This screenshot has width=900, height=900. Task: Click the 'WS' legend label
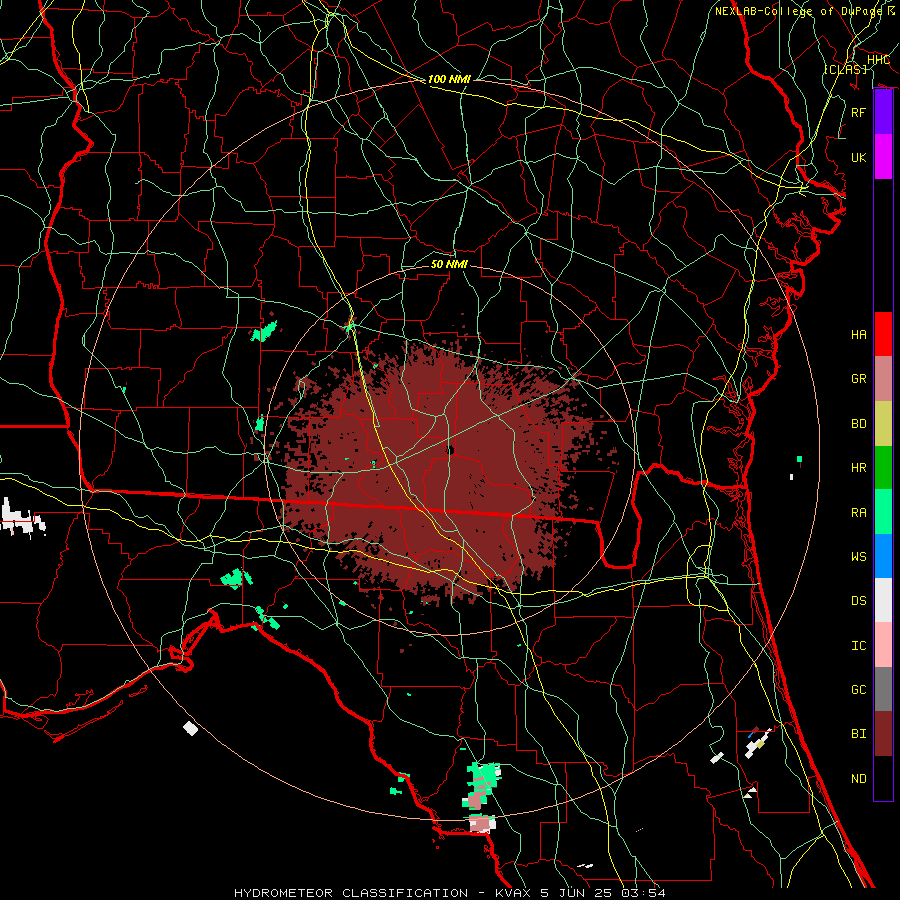[x=858, y=556]
